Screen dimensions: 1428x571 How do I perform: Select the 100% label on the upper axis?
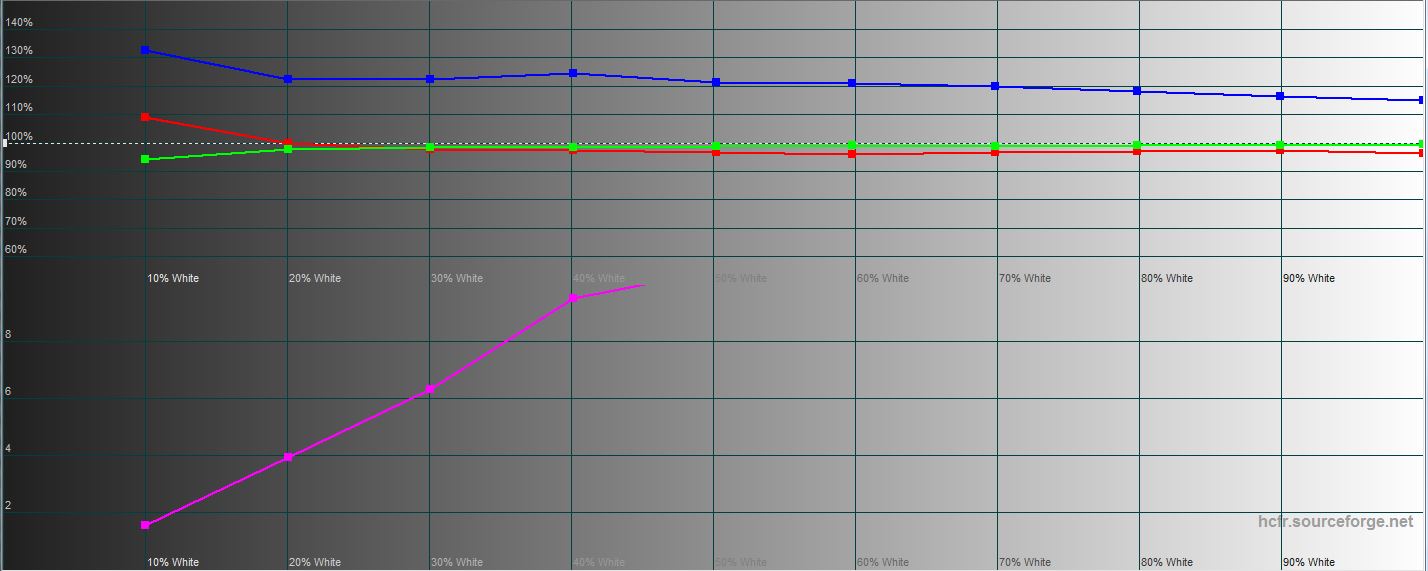19,136
